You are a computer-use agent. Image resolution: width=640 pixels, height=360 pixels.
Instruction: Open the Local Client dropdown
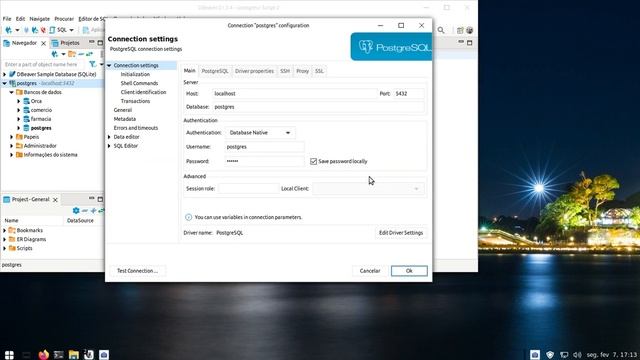pos(368,189)
